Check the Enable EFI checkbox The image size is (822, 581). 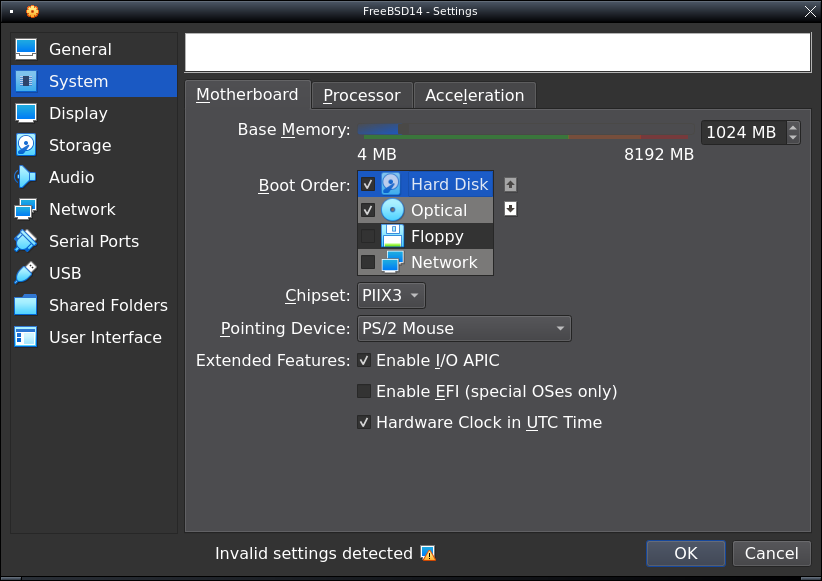pos(364,391)
